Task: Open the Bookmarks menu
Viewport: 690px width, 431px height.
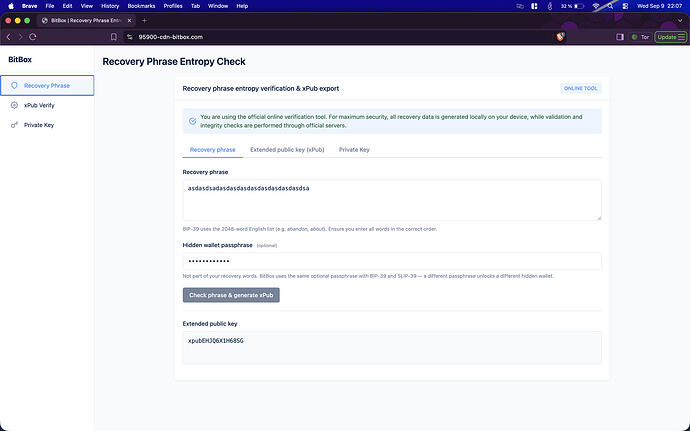Action: point(141,6)
